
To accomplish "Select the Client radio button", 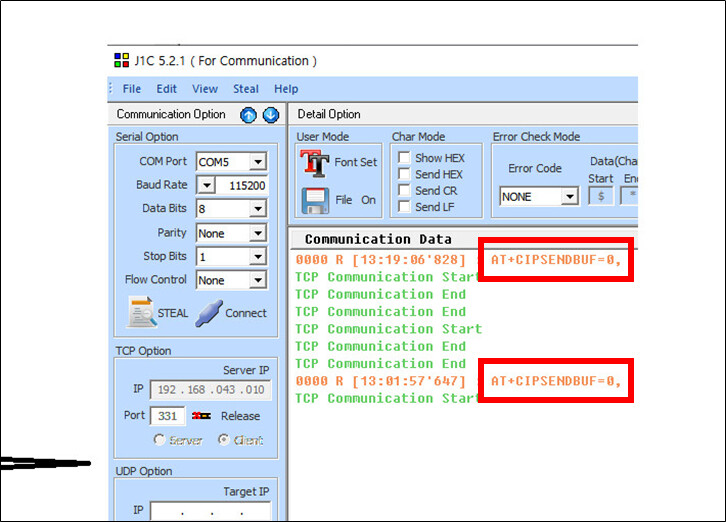I will [x=224, y=439].
